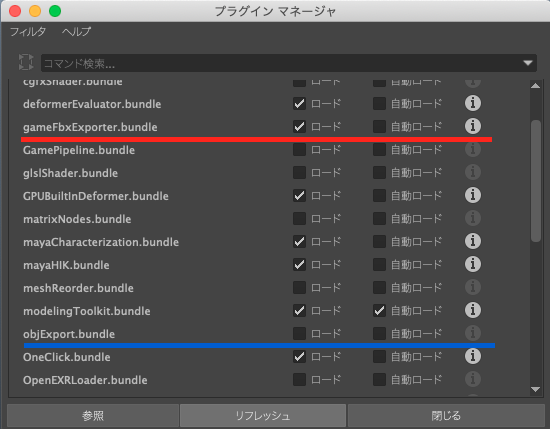Uncheck Load for deformerEvaluator.bundle

coord(299,104)
